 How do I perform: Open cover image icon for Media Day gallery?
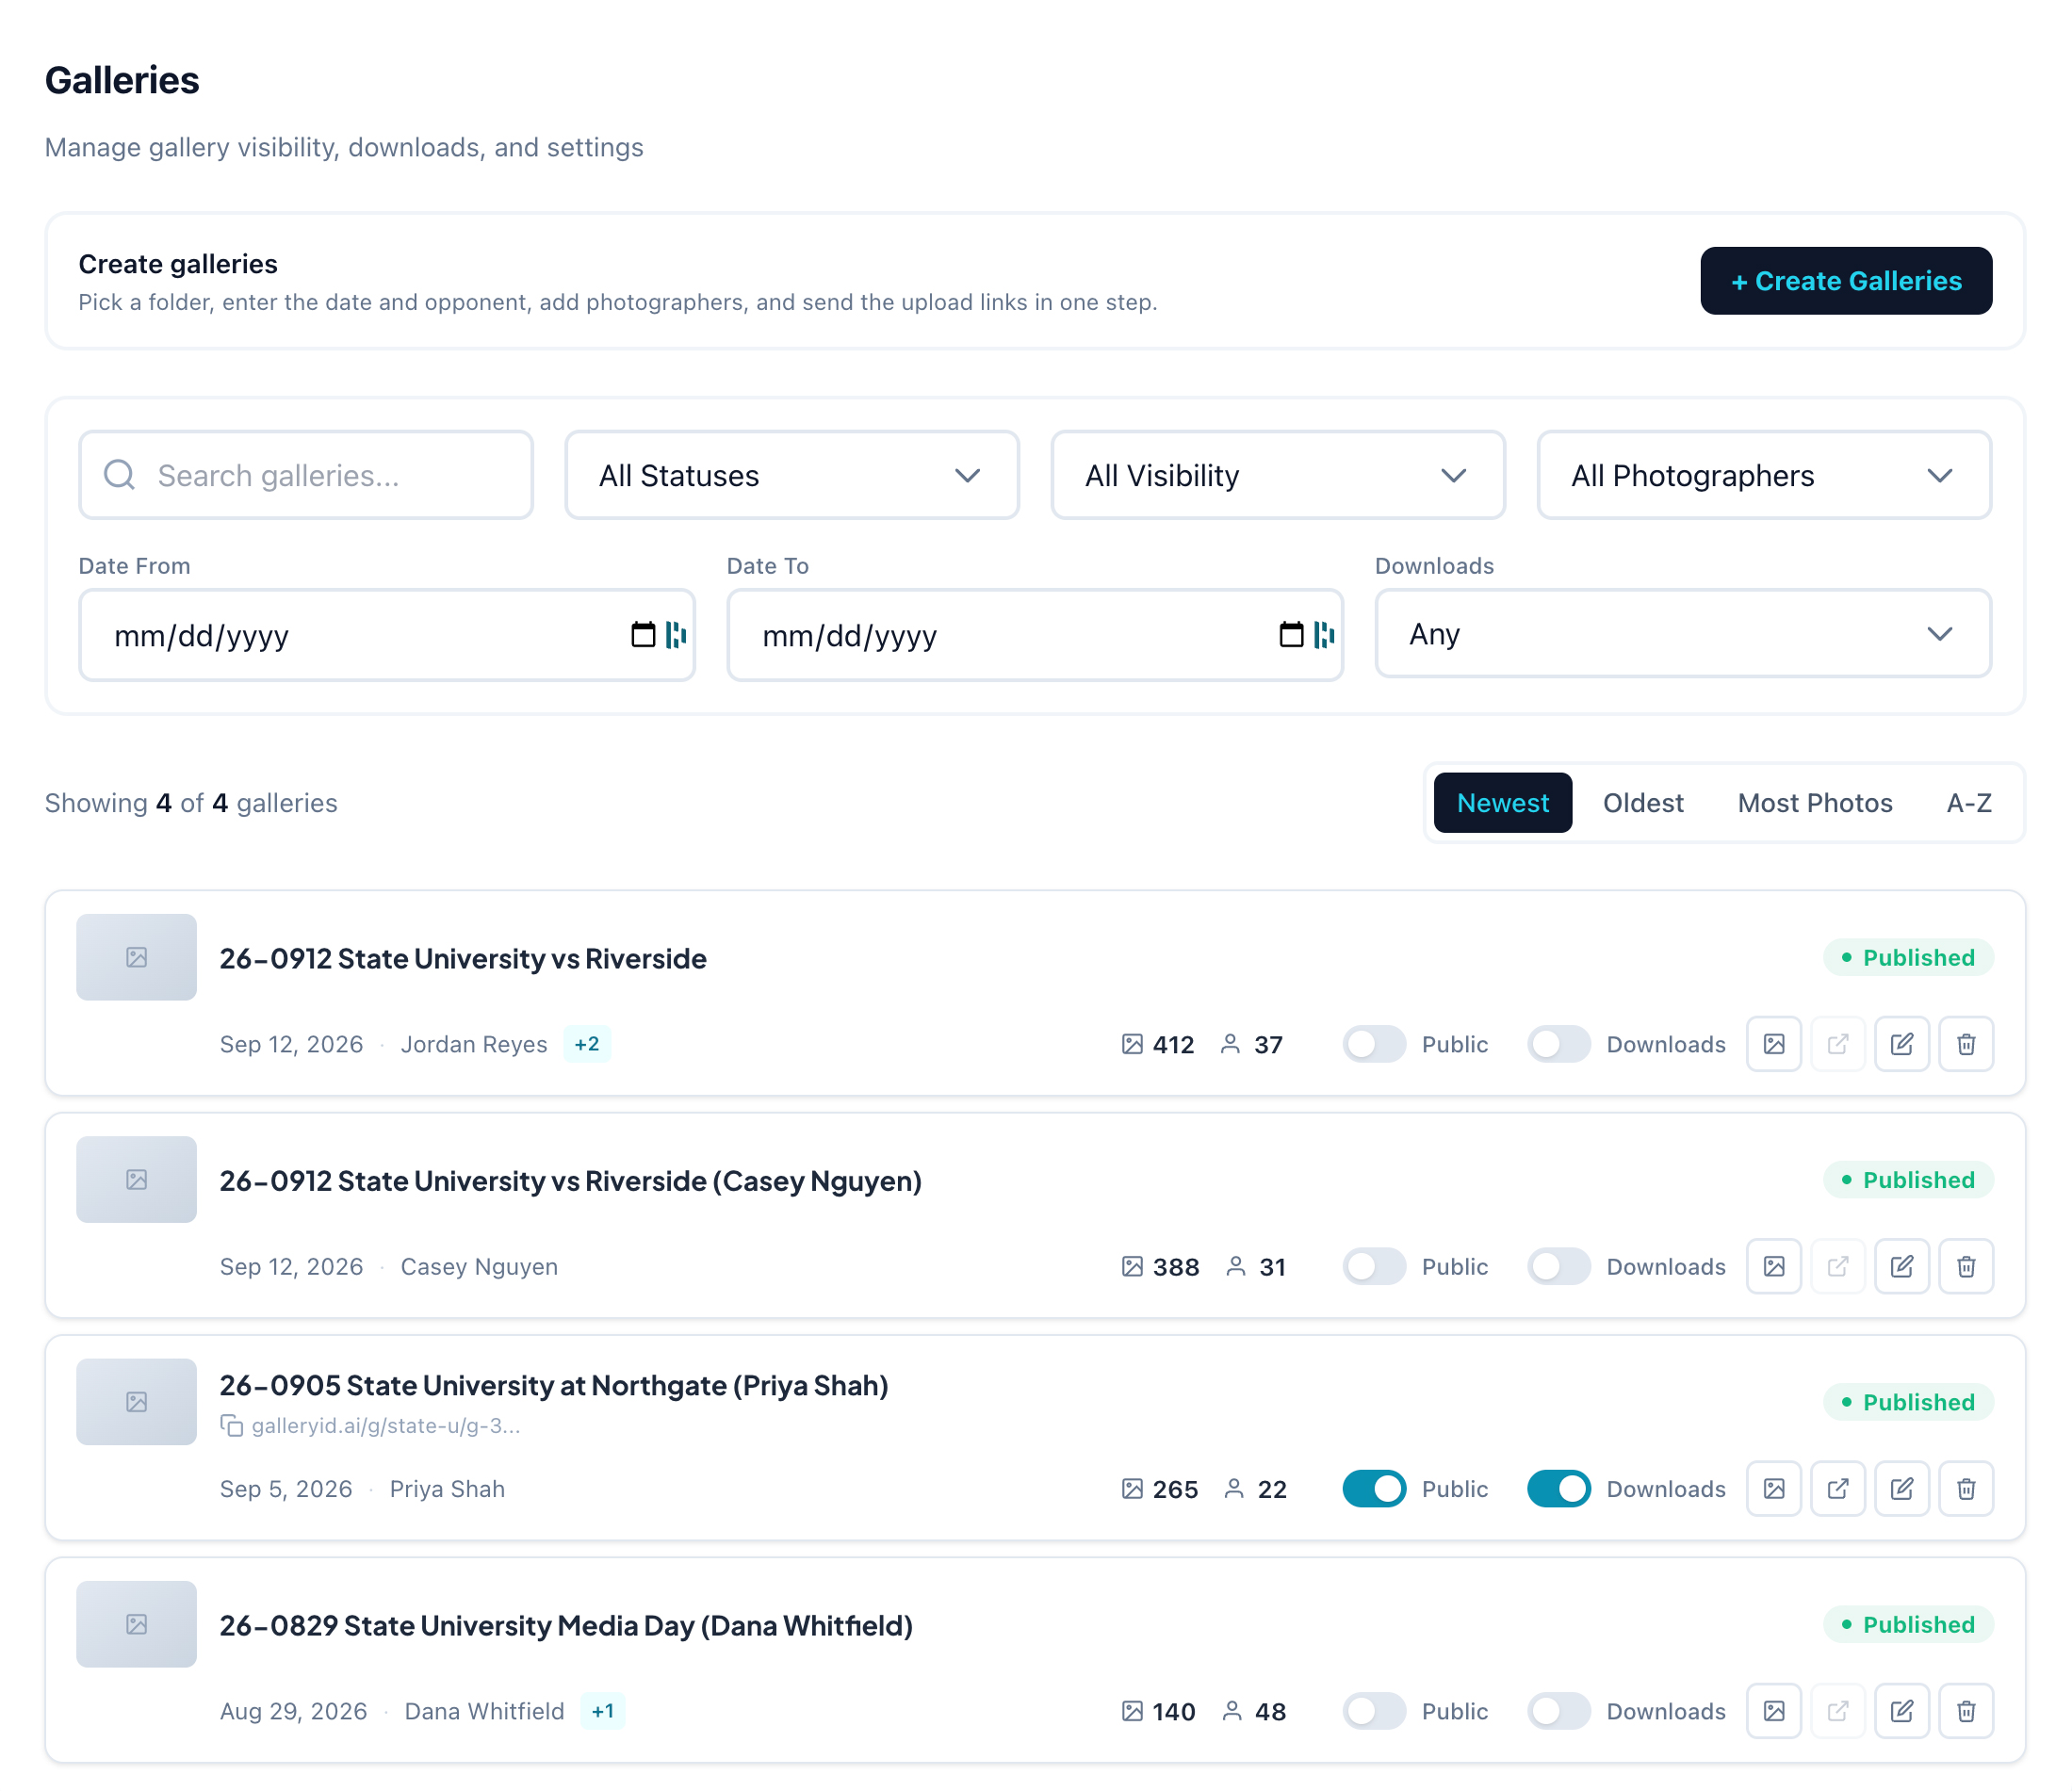[x=1773, y=1711]
